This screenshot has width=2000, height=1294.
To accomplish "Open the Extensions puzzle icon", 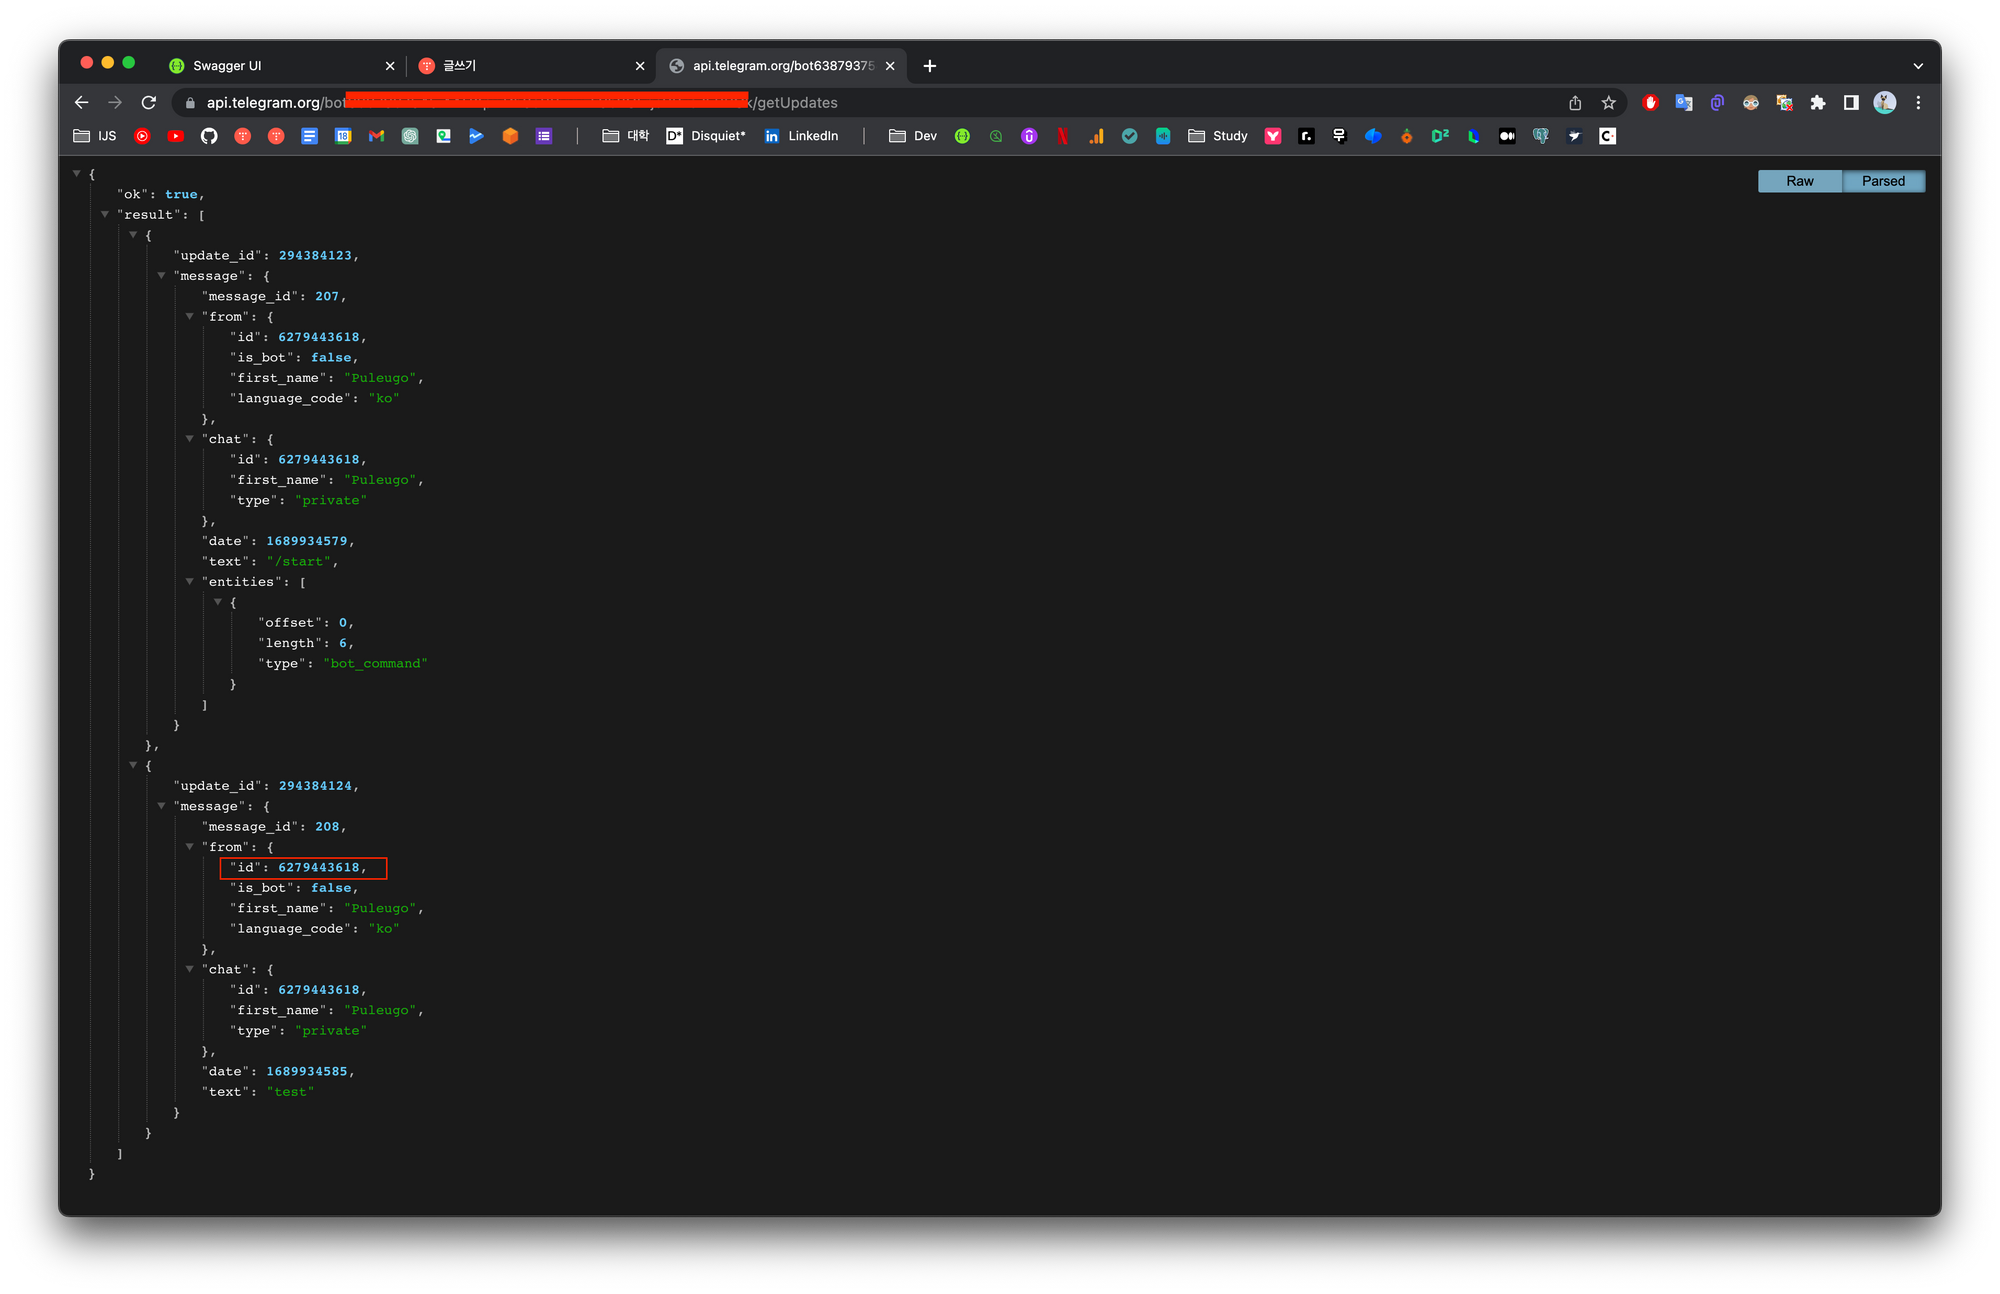I will coord(1818,103).
